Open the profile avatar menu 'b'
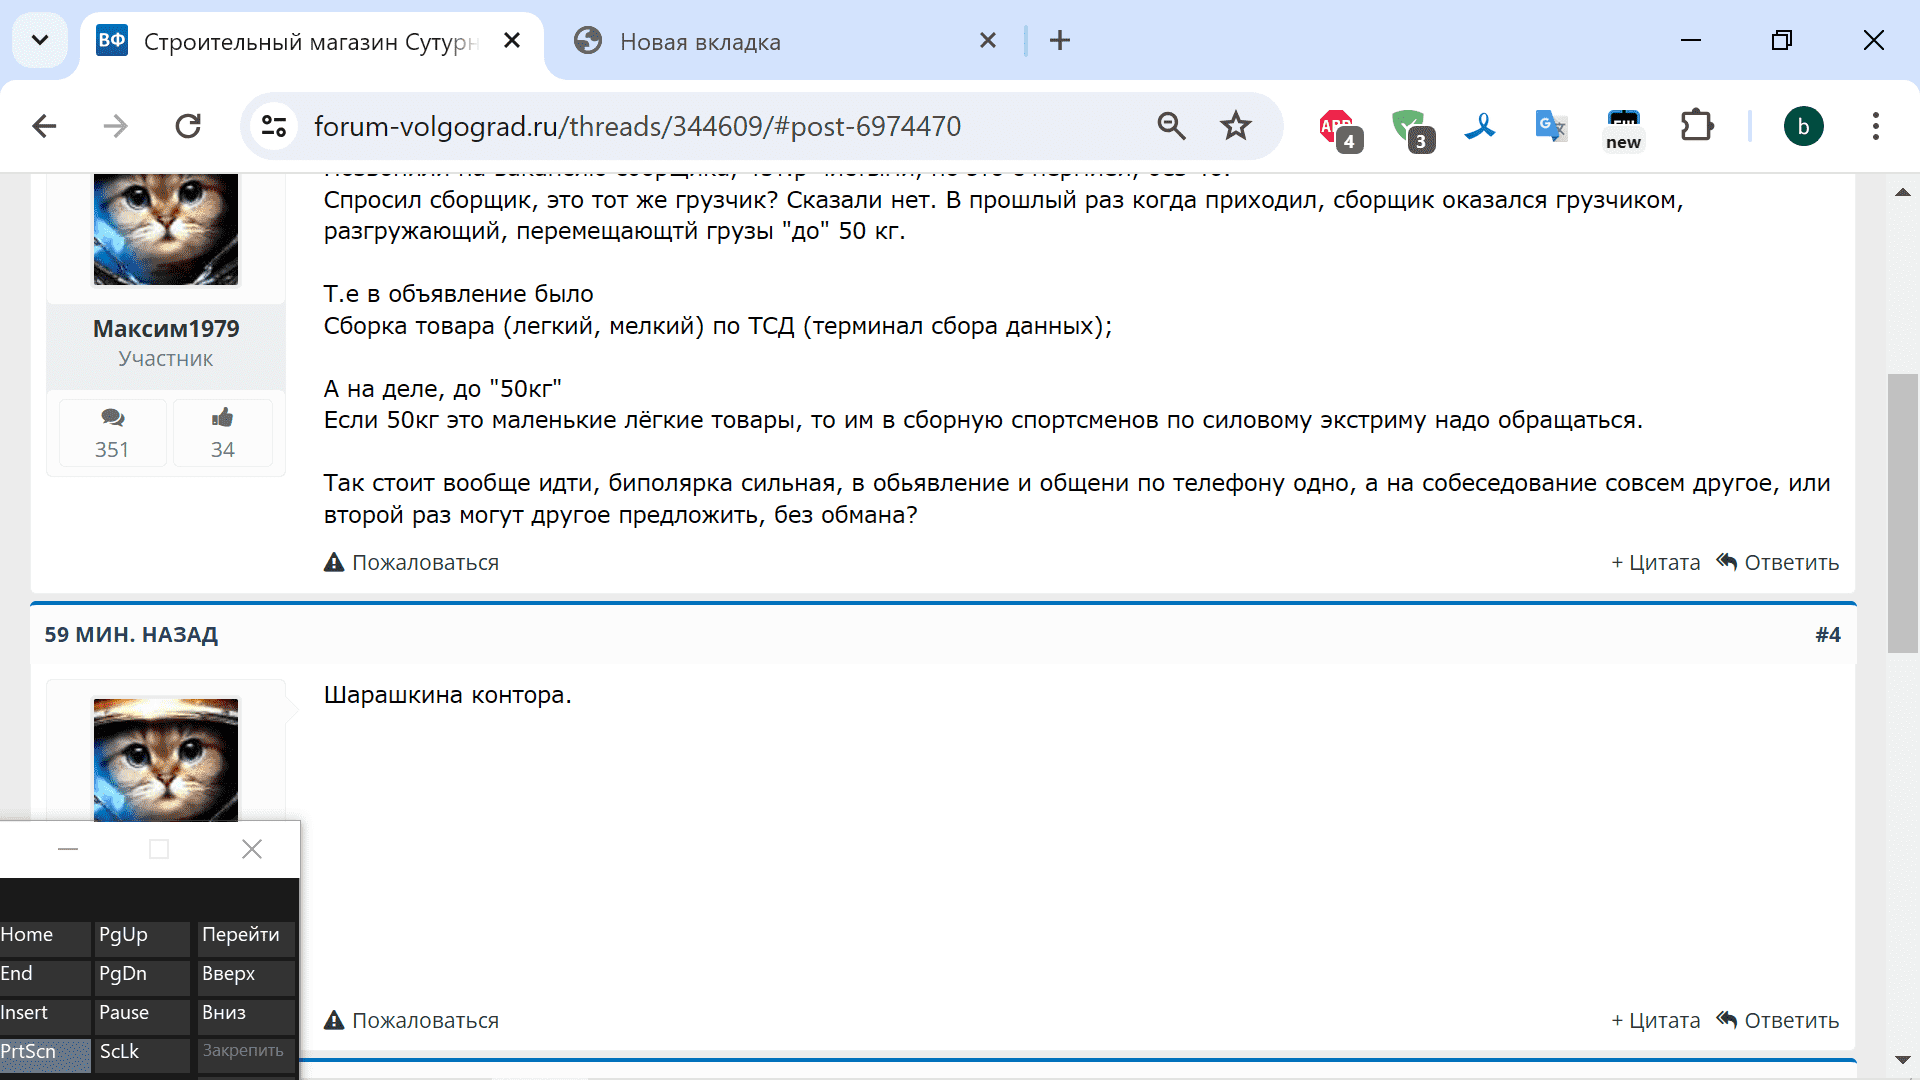The width and height of the screenshot is (1920, 1080). coord(1803,126)
